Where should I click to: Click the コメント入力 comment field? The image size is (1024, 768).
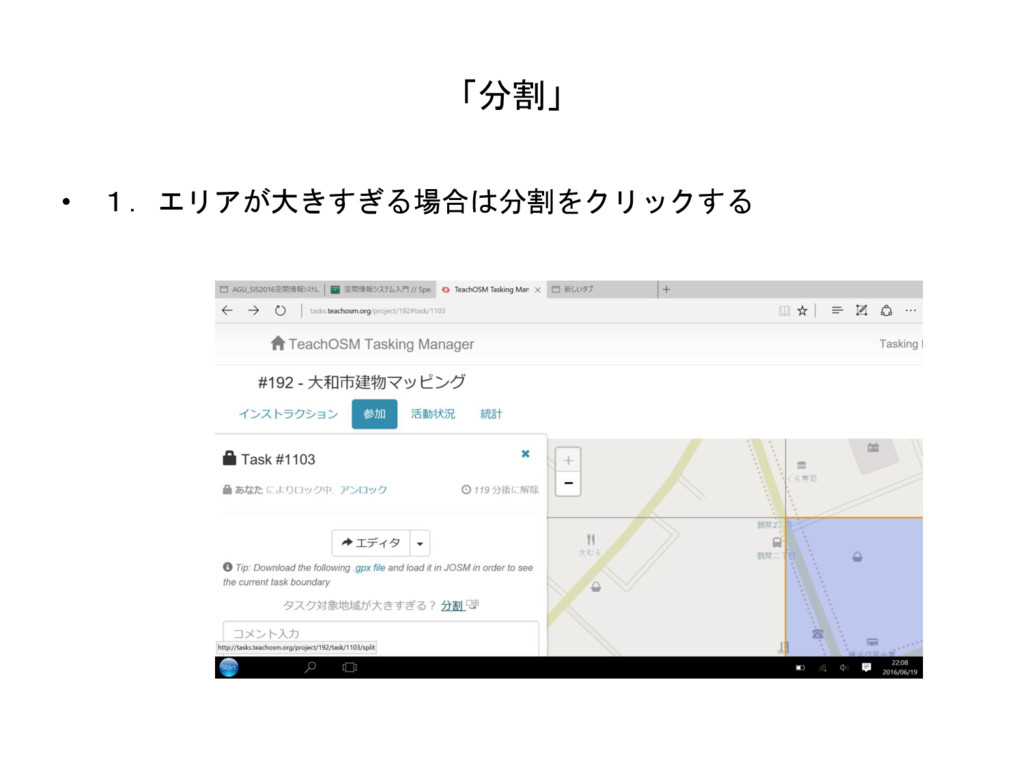tap(381, 637)
